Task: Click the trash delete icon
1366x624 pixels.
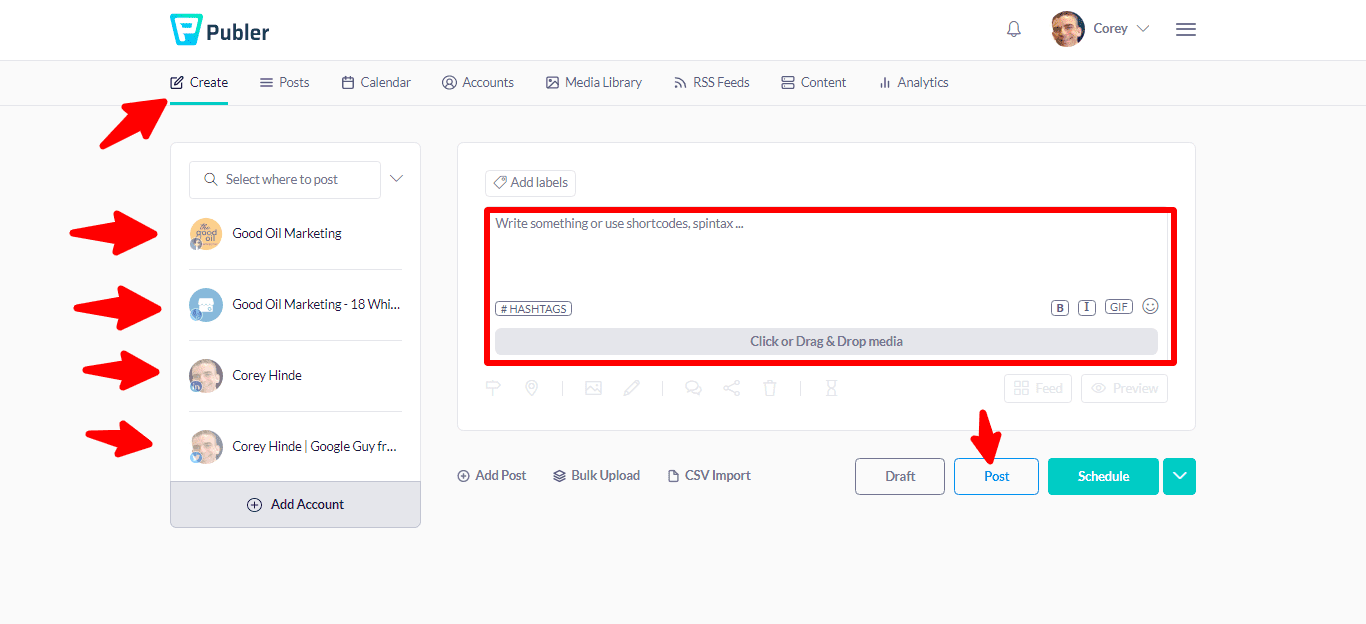Action: coord(770,388)
